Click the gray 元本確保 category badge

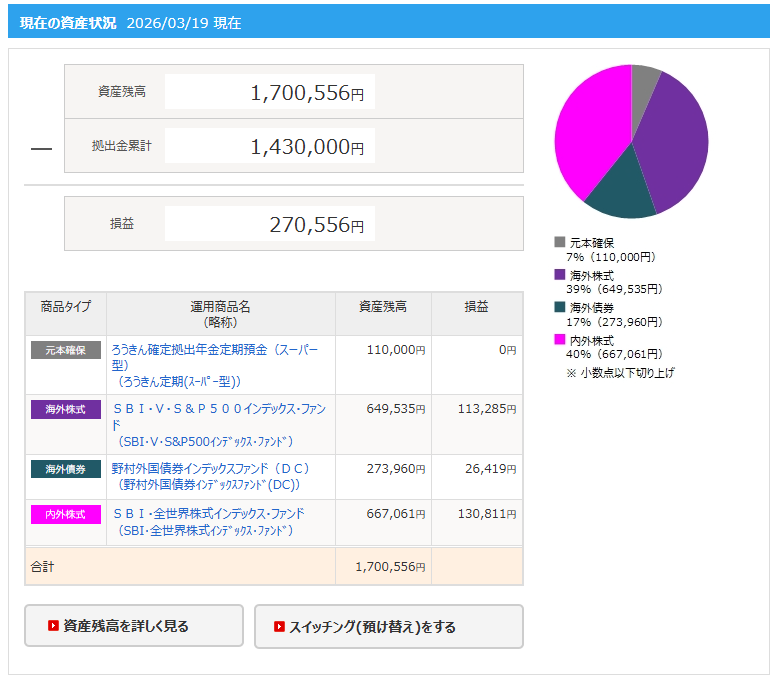66,350
